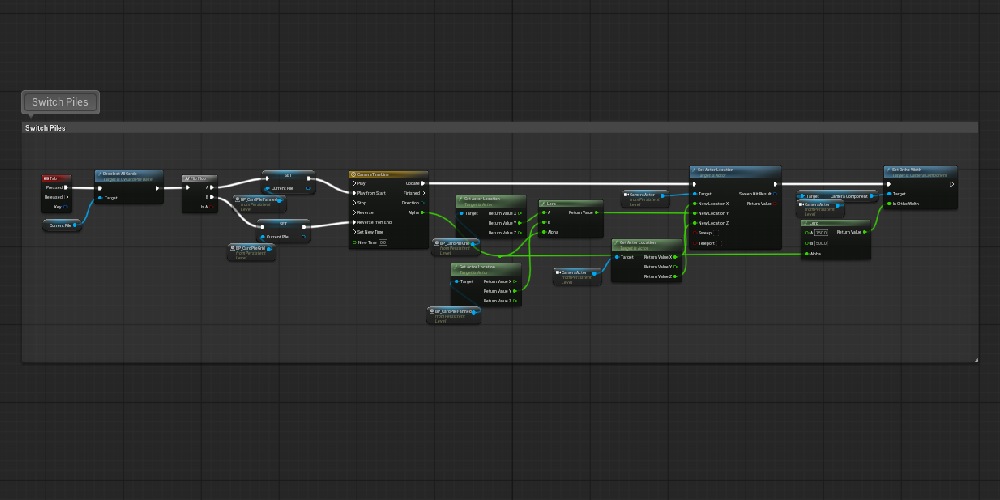Viewport: 1000px width, 500px height.
Task: Click the Pressed exec pin on Tab node
Action: (x=67, y=188)
